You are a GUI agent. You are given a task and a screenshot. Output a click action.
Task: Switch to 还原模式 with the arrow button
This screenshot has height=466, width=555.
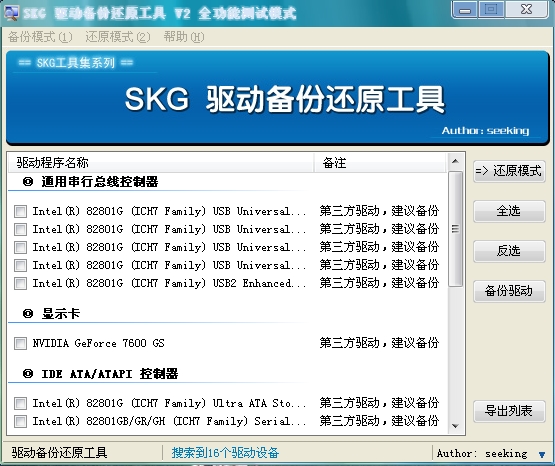509,171
